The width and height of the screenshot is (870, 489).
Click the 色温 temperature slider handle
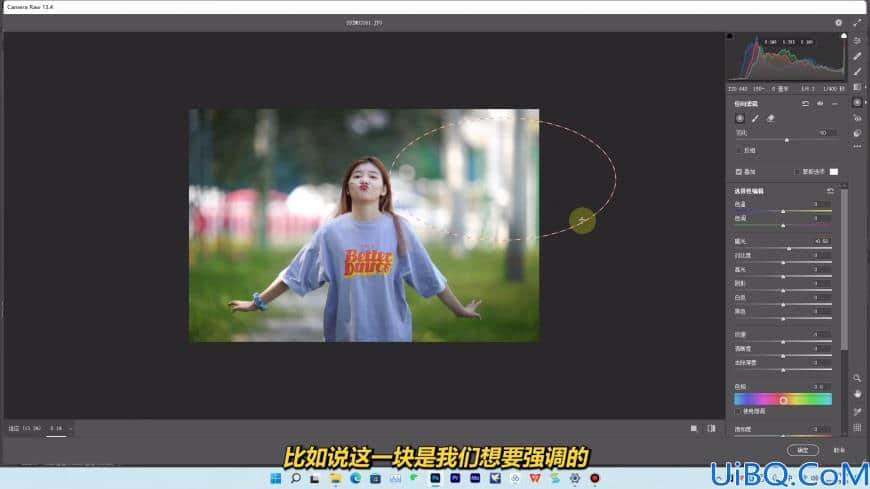pyautogui.click(x=783, y=211)
